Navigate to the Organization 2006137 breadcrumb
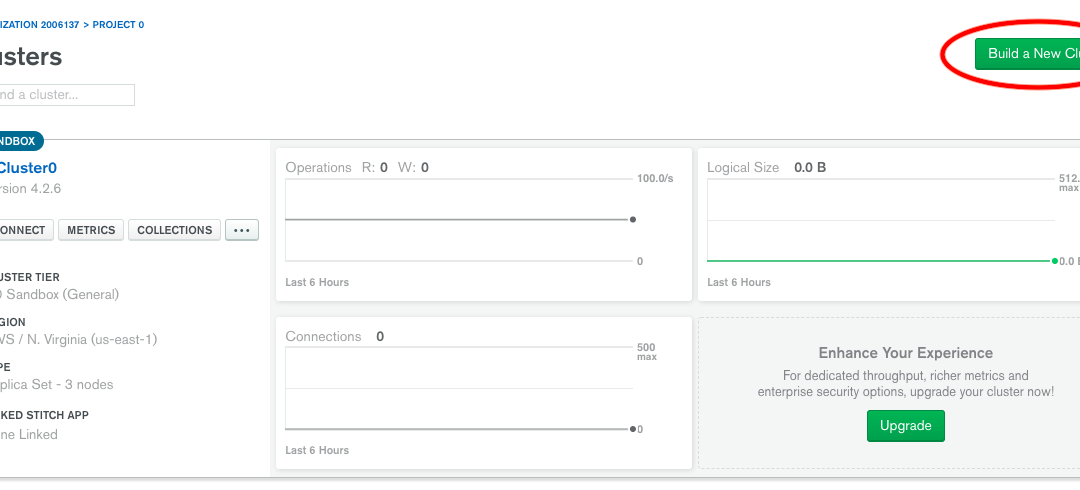1080x490 pixels. tap(40, 25)
